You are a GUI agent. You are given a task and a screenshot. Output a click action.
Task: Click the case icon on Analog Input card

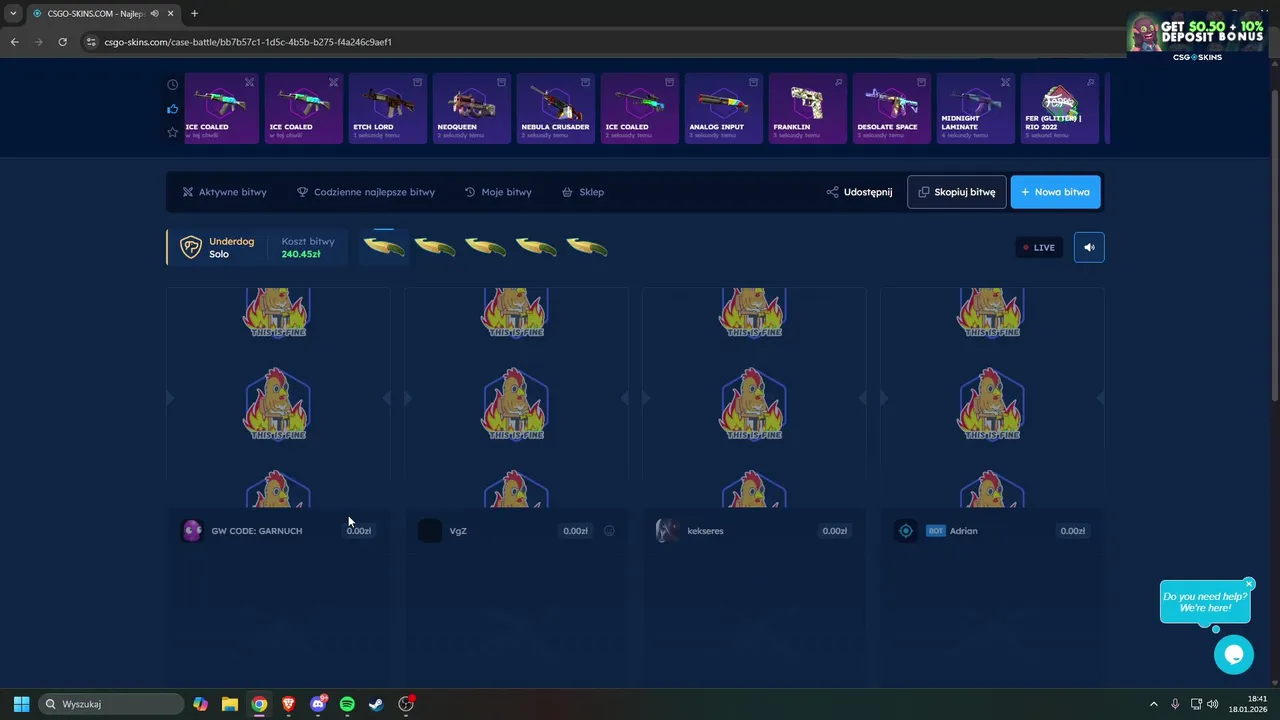click(754, 82)
